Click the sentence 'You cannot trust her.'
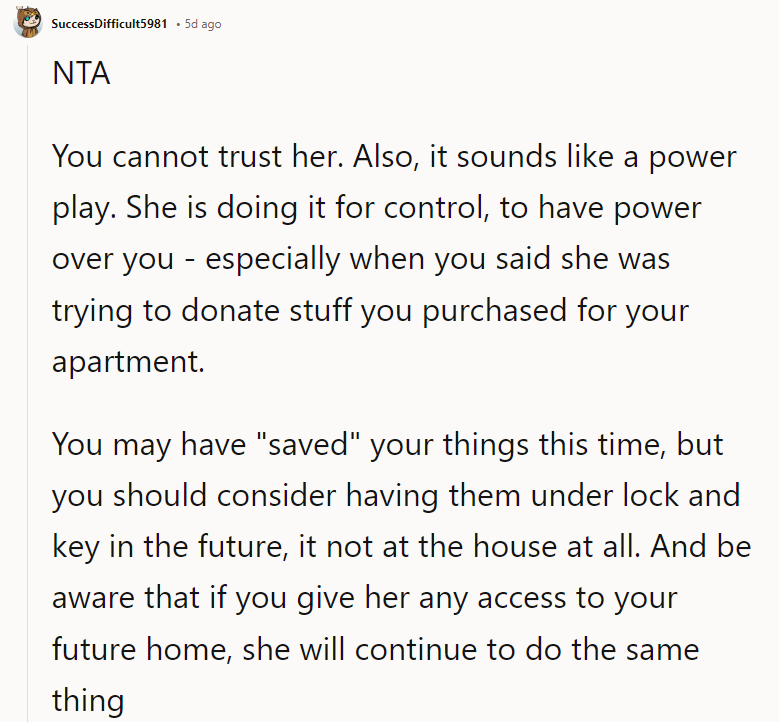This screenshot has width=779, height=722. [x=198, y=157]
